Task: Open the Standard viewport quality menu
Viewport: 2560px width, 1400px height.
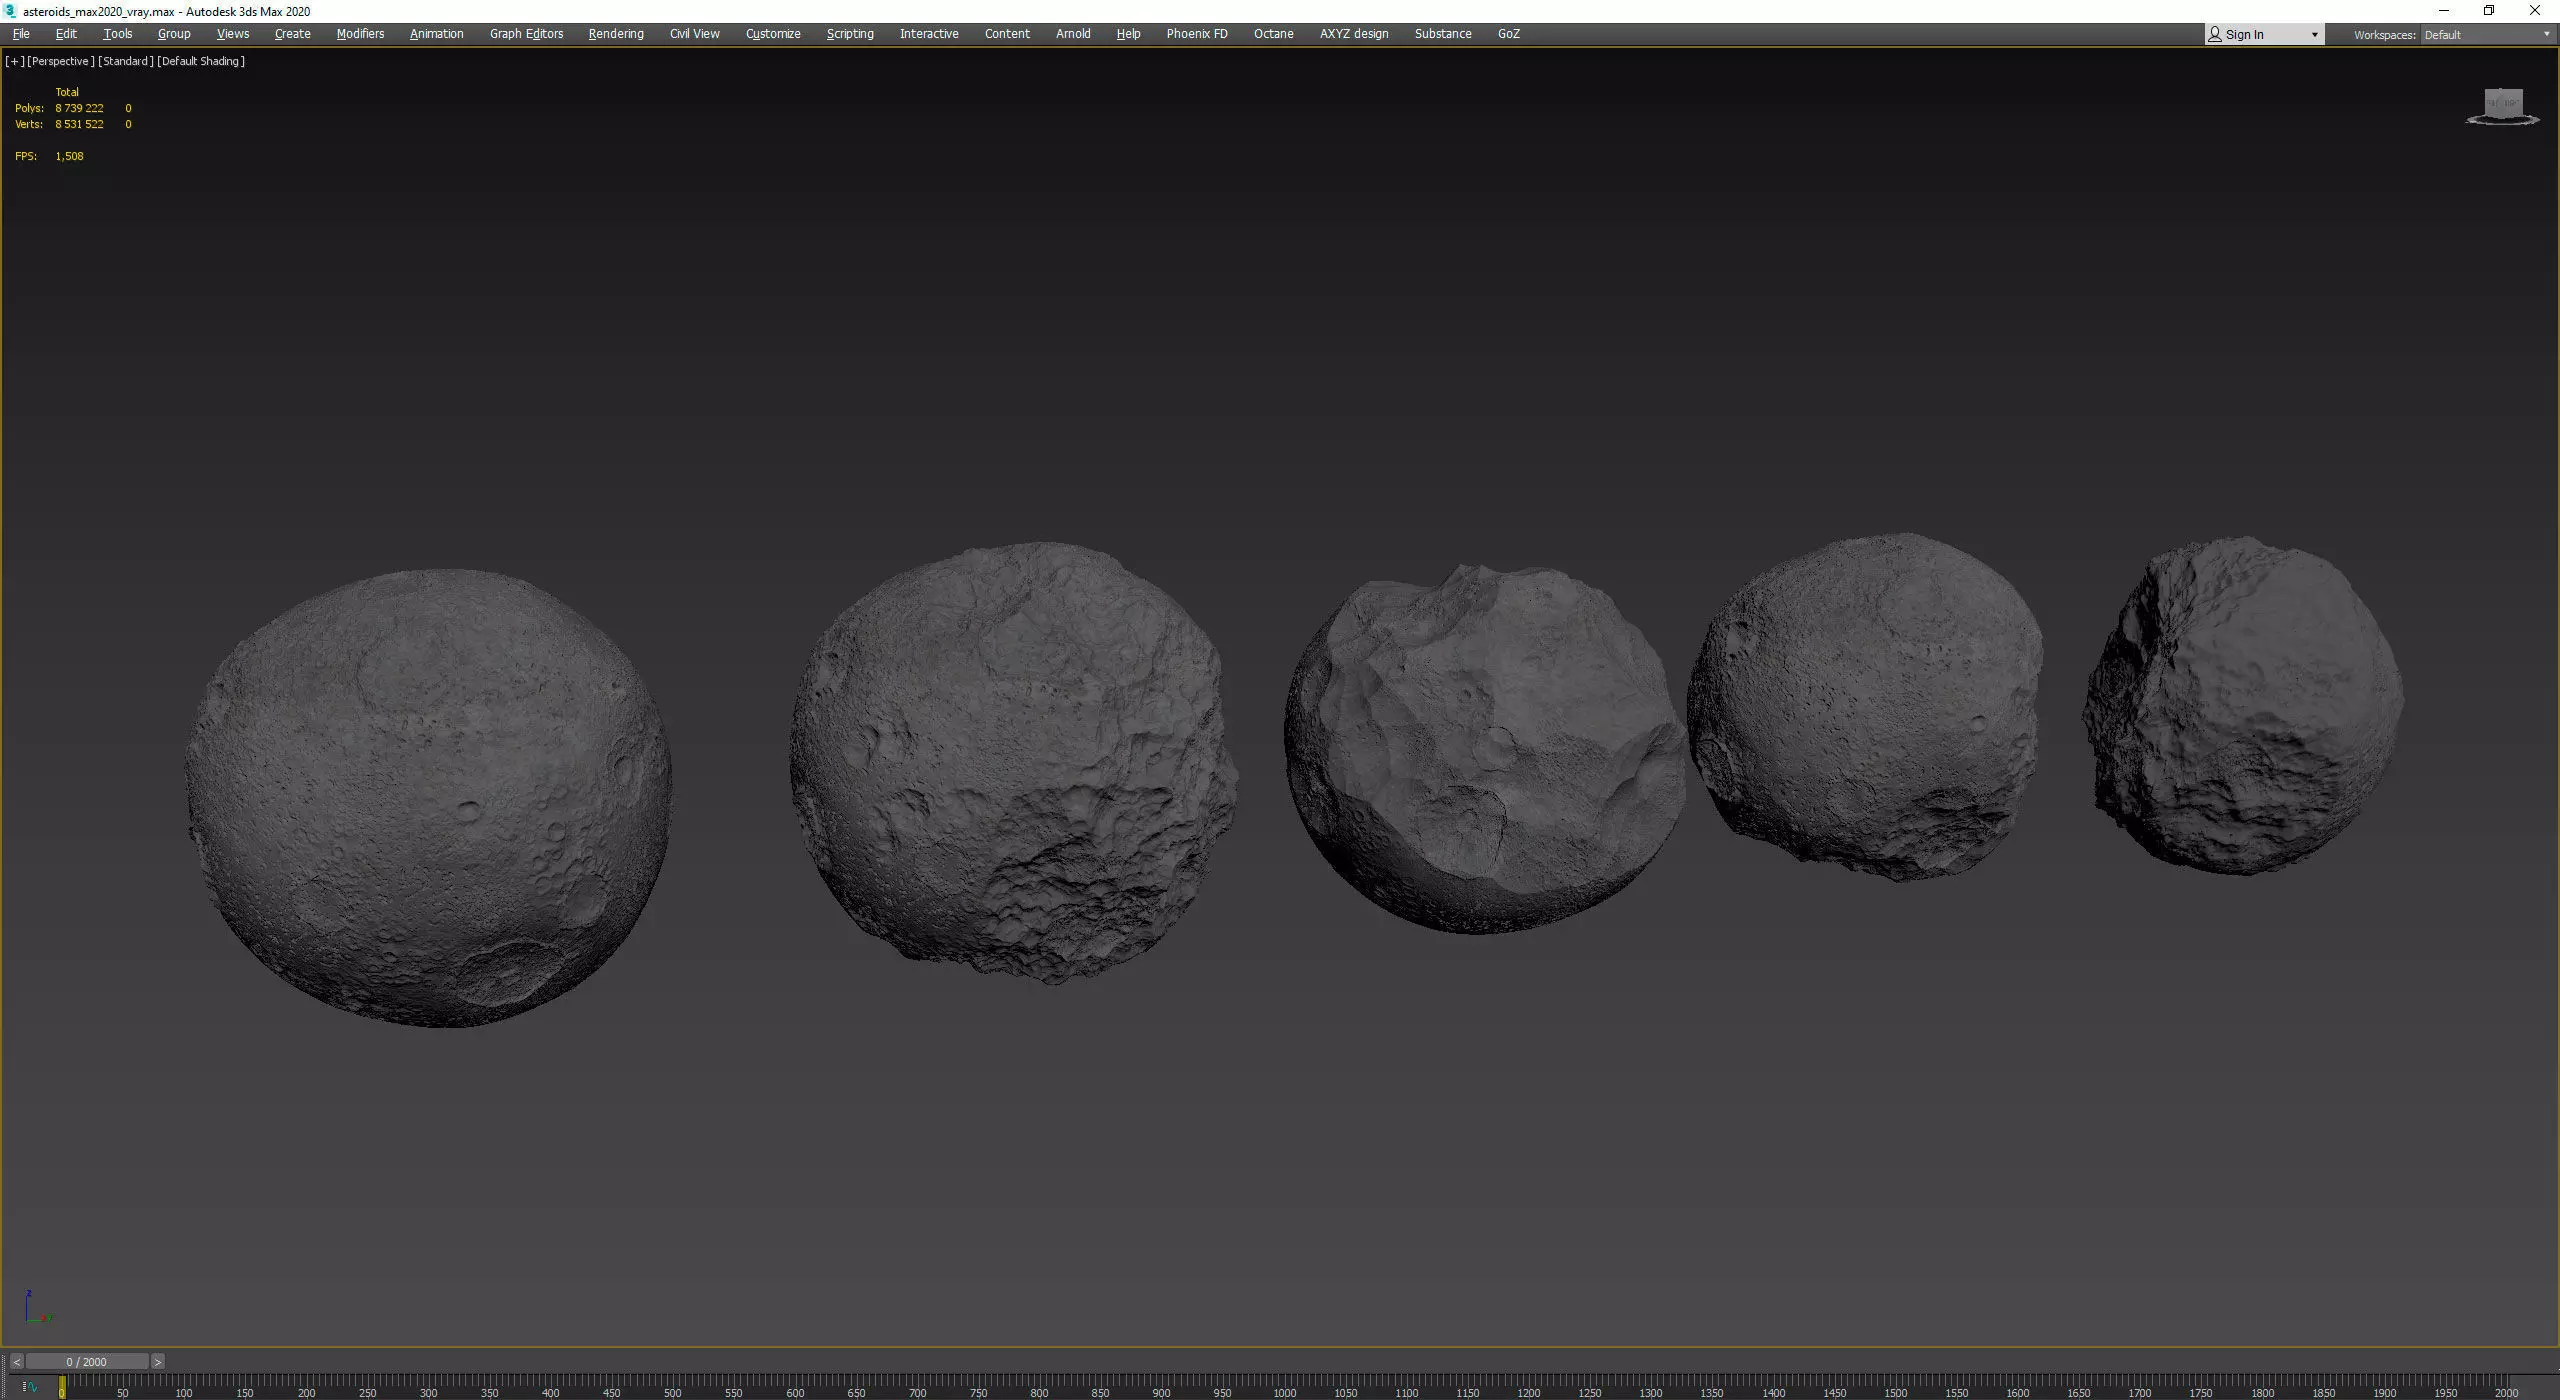Action: pos(126,61)
